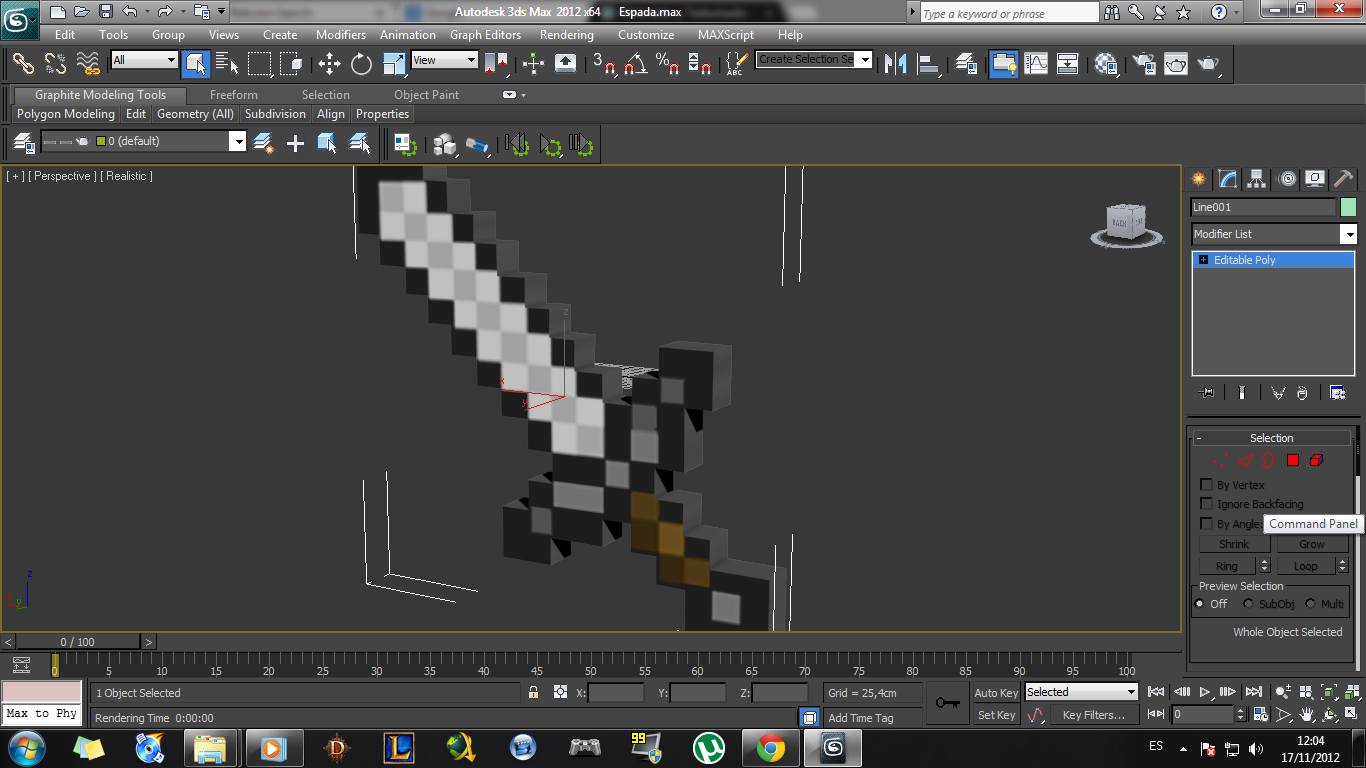Open the Material Editor icon
This screenshot has height=768, width=1366.
pyautogui.click(x=1106, y=63)
